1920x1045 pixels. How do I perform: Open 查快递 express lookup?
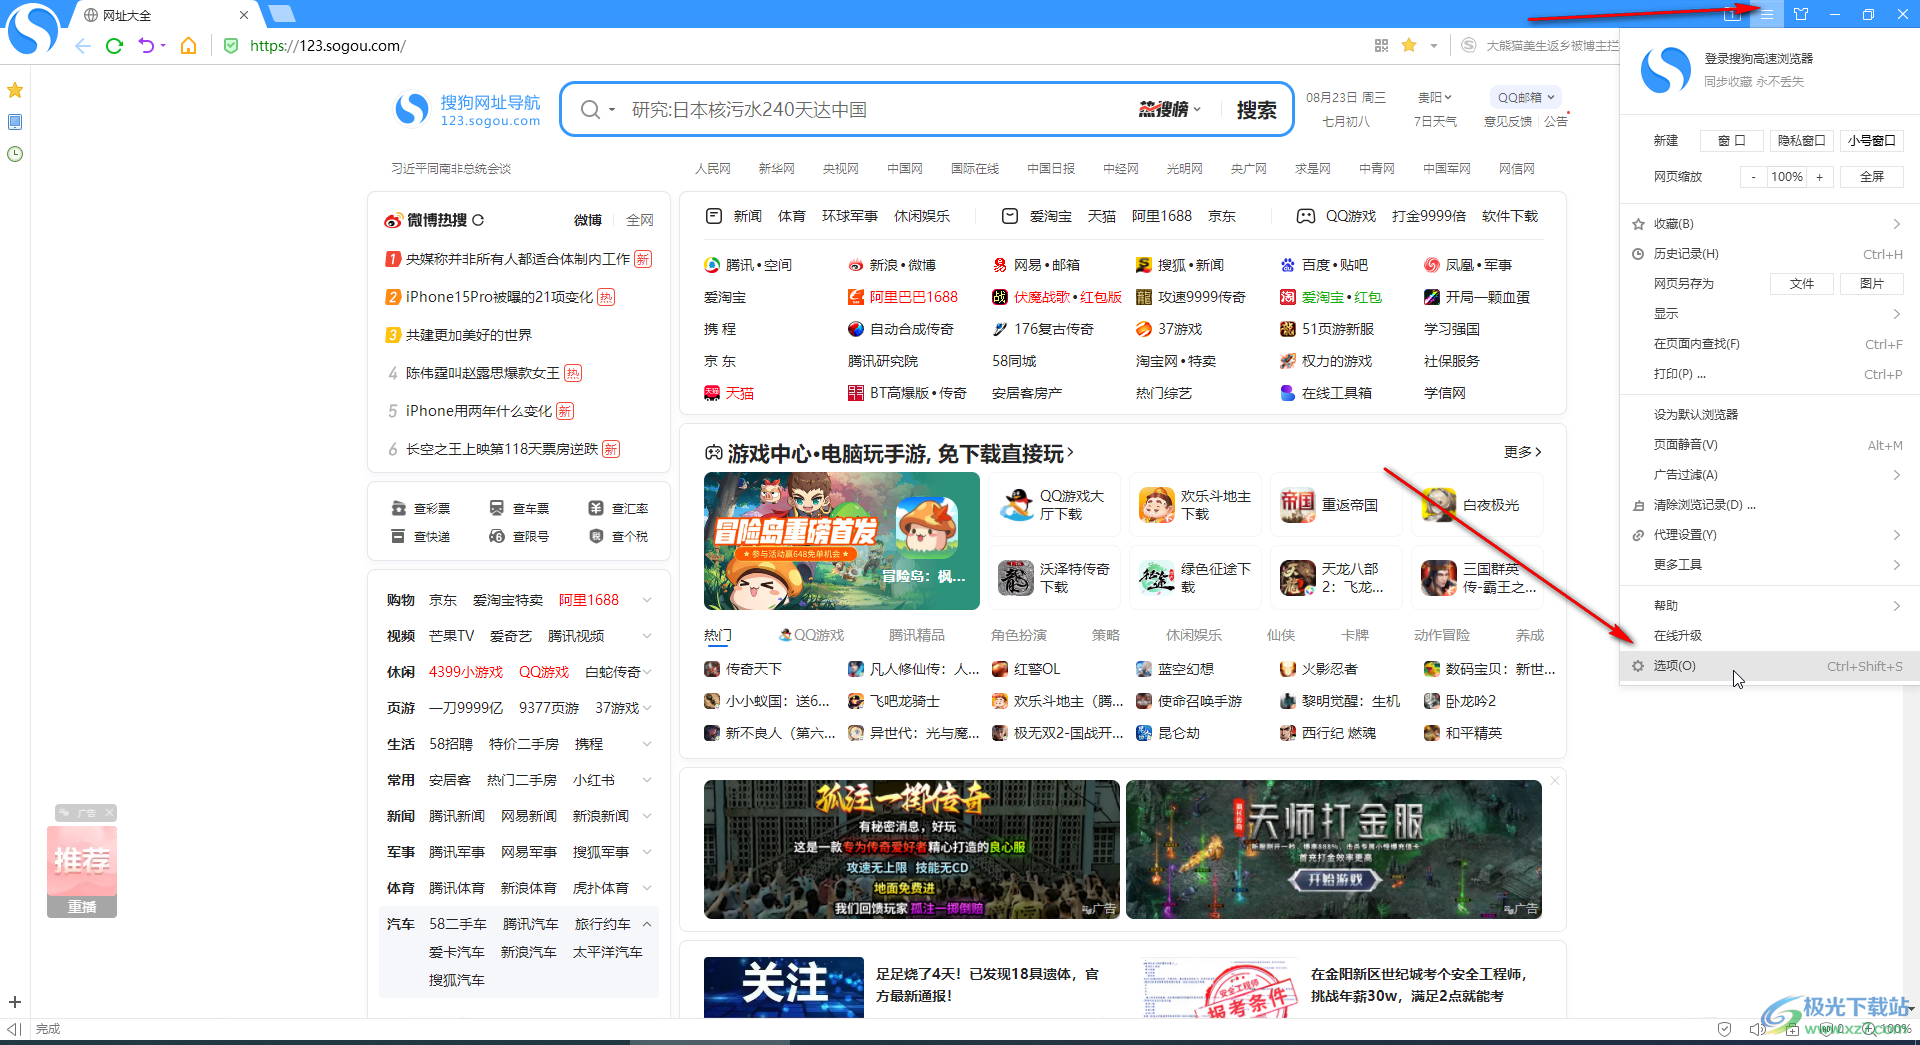pyautogui.click(x=421, y=536)
